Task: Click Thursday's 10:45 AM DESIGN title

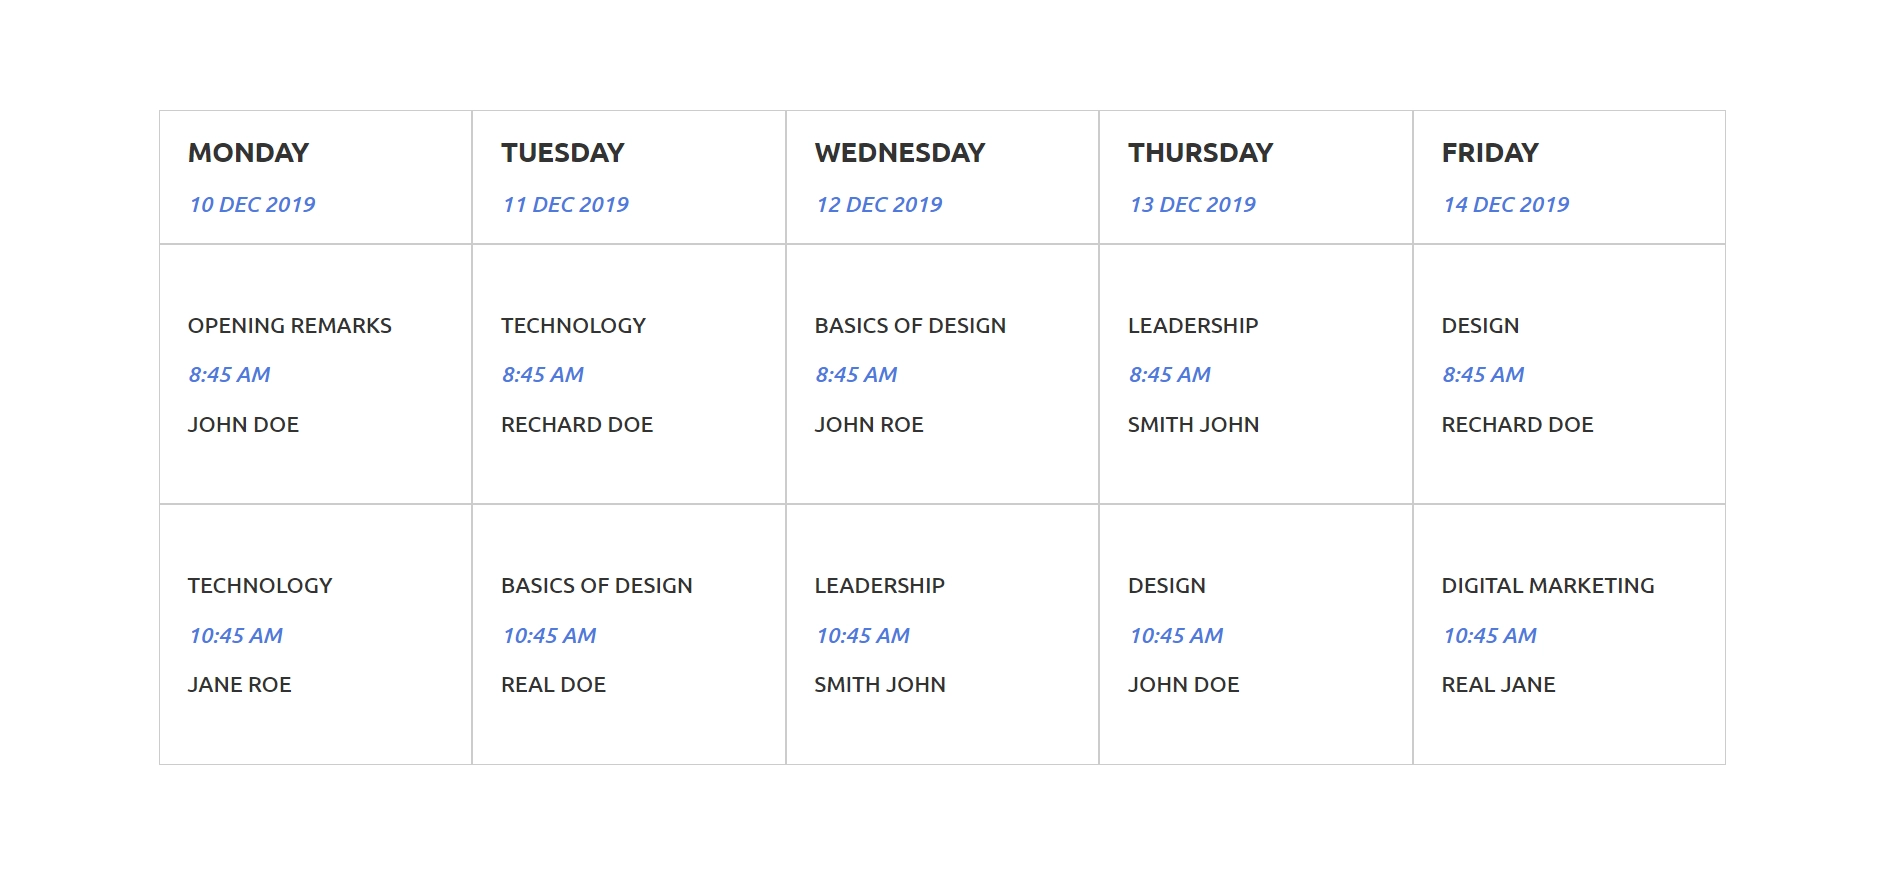Action: click(1166, 585)
